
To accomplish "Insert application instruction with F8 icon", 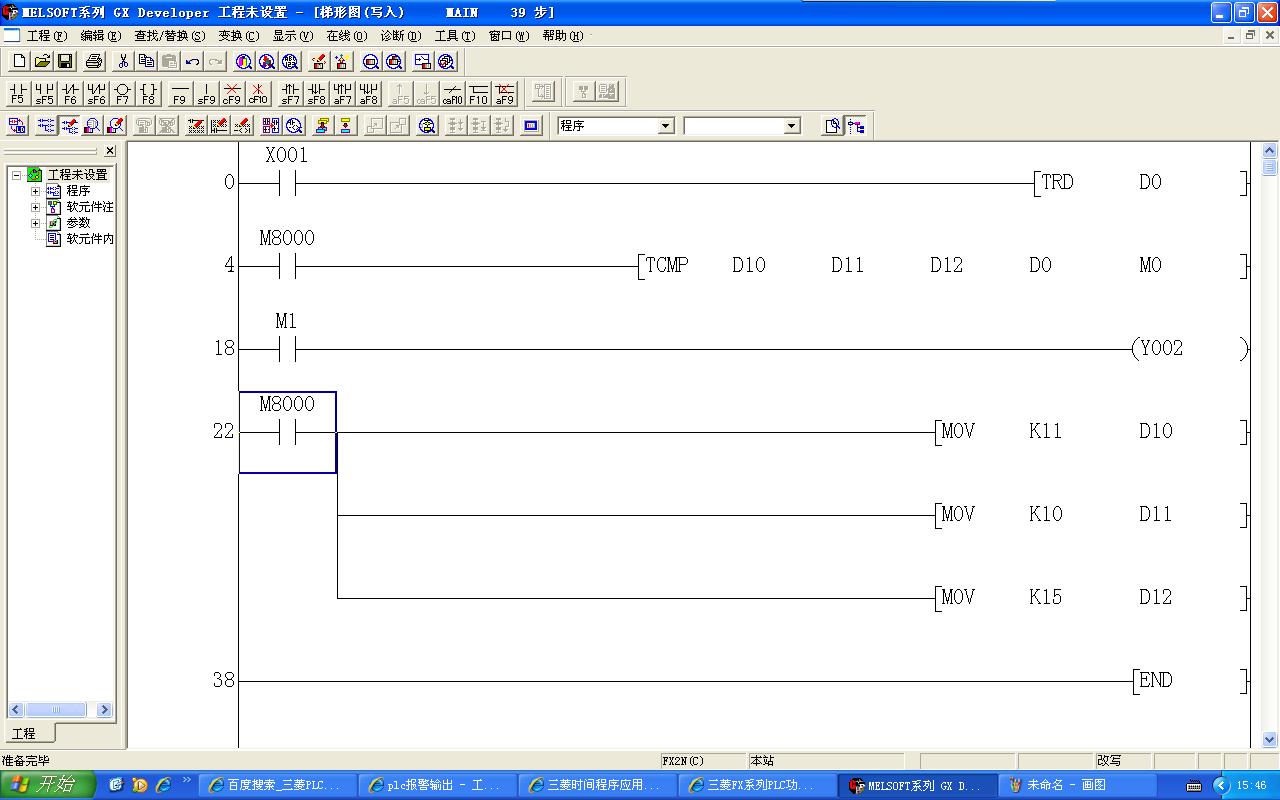I will pyautogui.click(x=148, y=93).
